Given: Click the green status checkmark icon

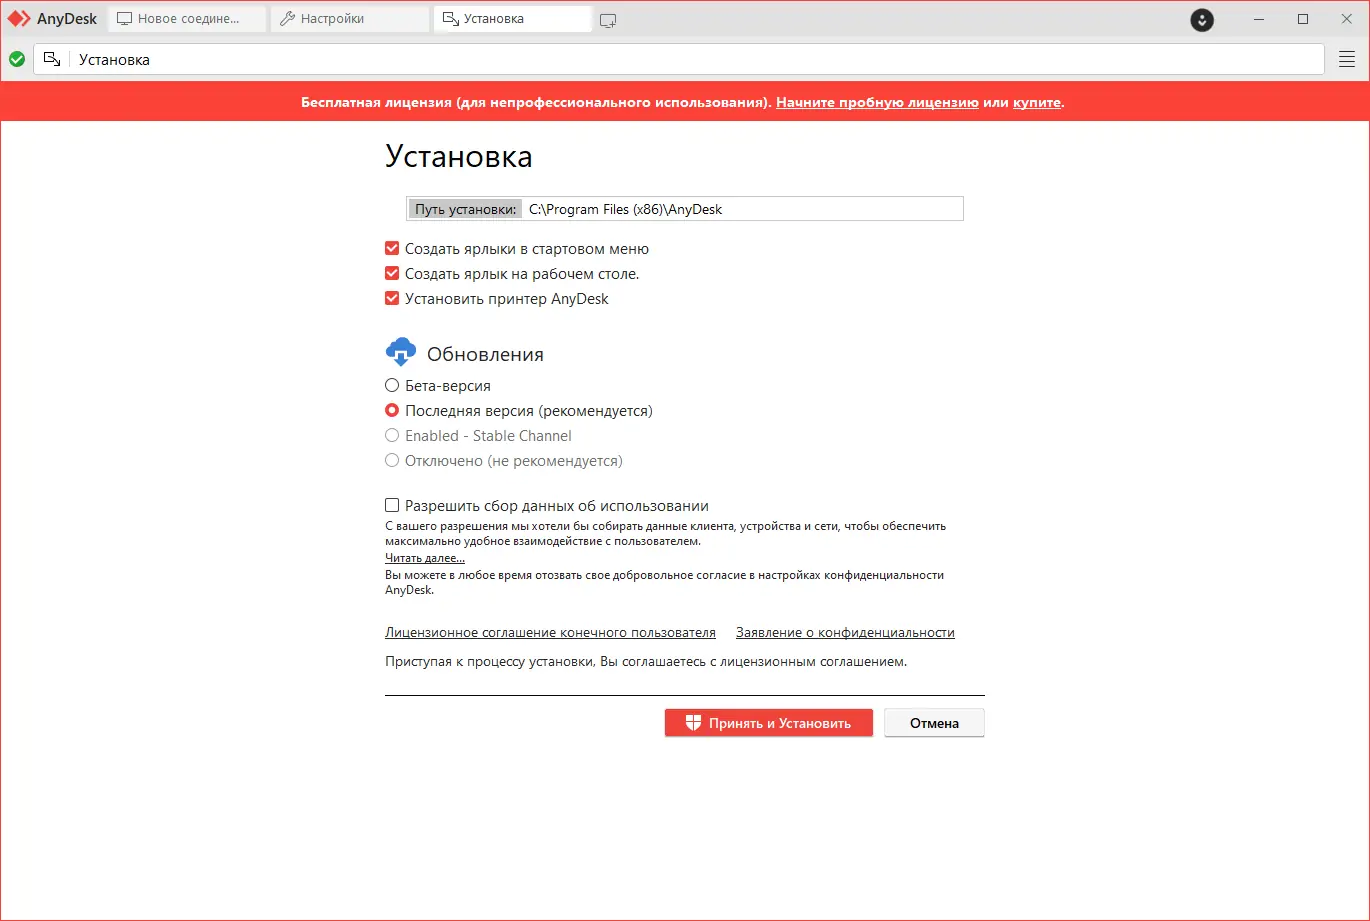Looking at the screenshot, I should [x=16, y=59].
